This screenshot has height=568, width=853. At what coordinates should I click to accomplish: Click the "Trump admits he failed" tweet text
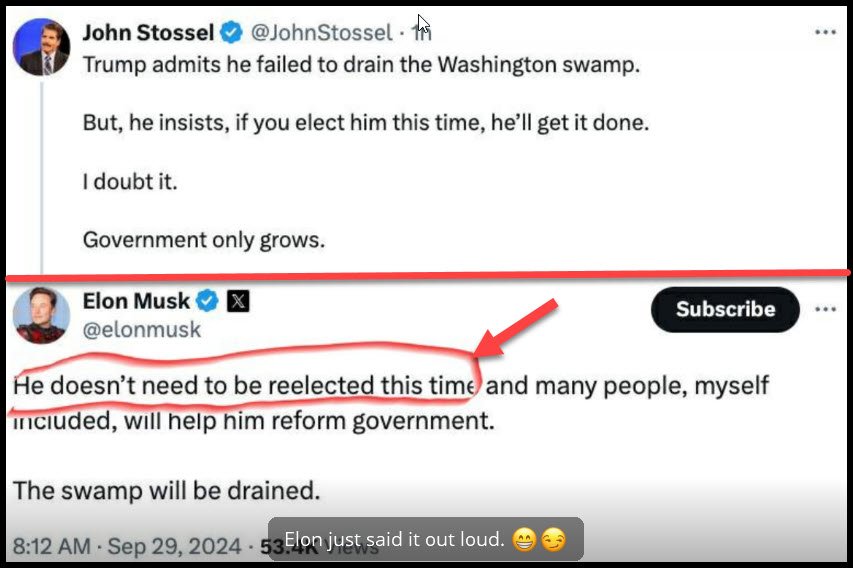(360, 65)
